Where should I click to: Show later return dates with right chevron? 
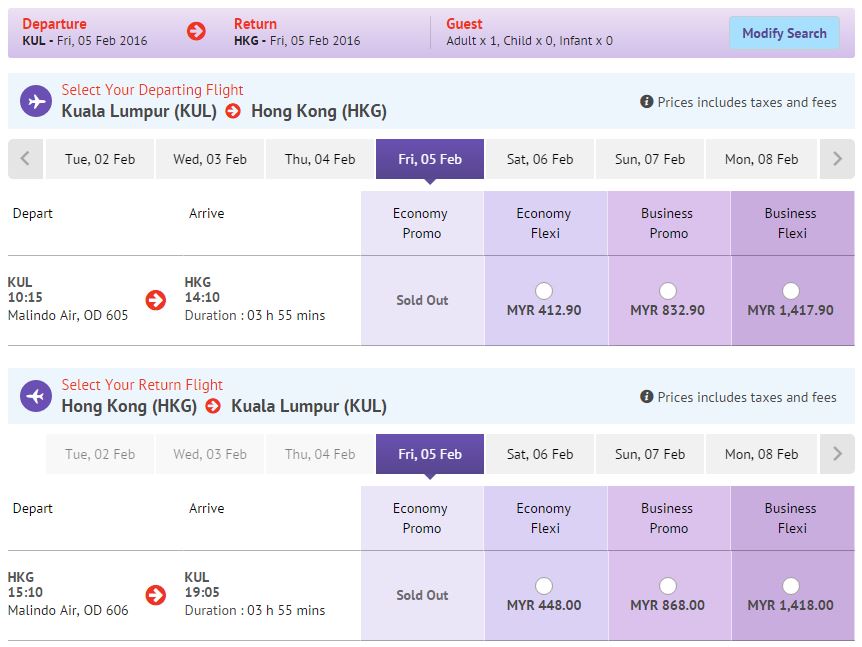tap(837, 454)
